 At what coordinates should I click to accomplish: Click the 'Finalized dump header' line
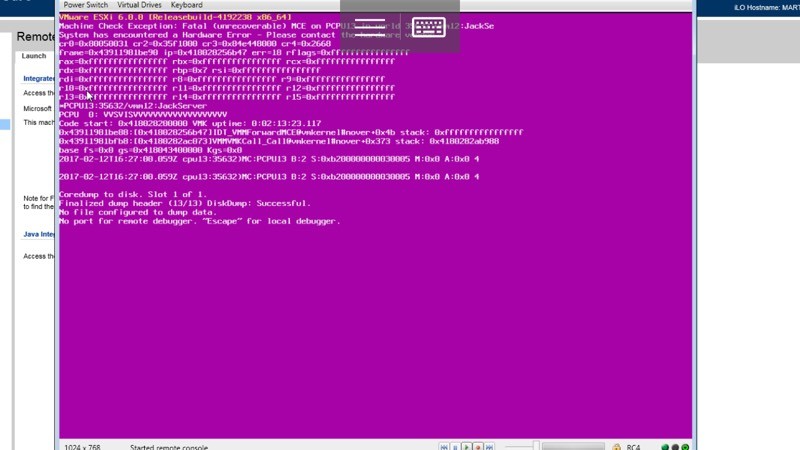click(185, 203)
